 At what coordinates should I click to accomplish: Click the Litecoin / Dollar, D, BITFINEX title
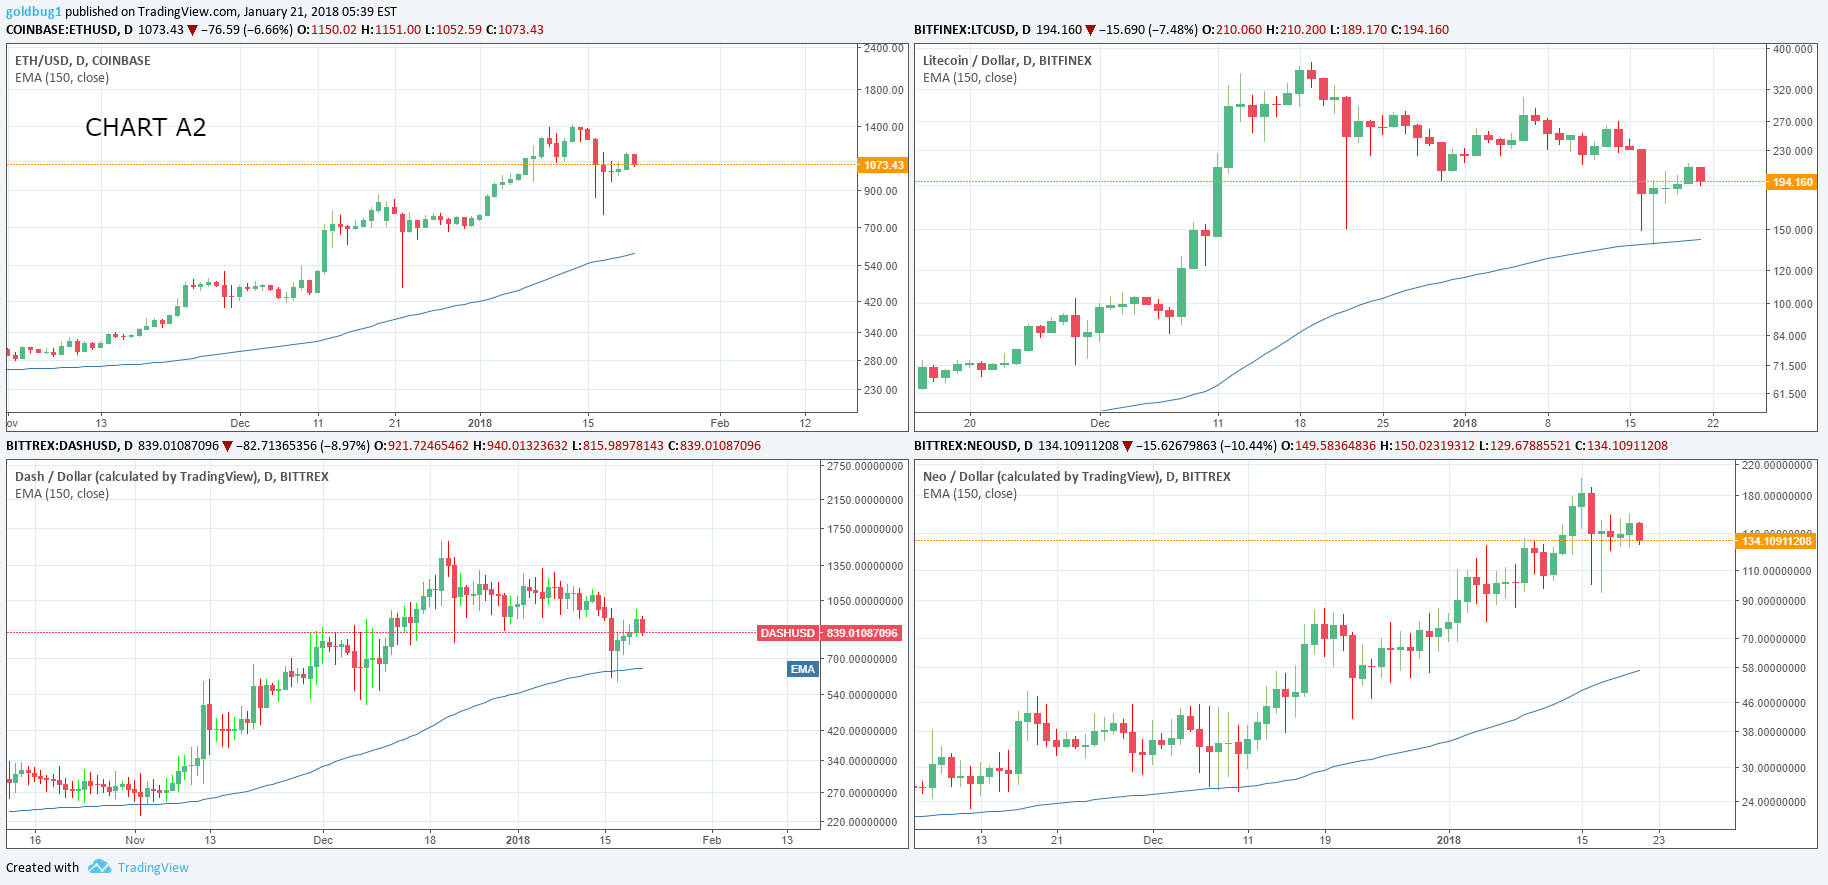pyautogui.click(x=1007, y=60)
